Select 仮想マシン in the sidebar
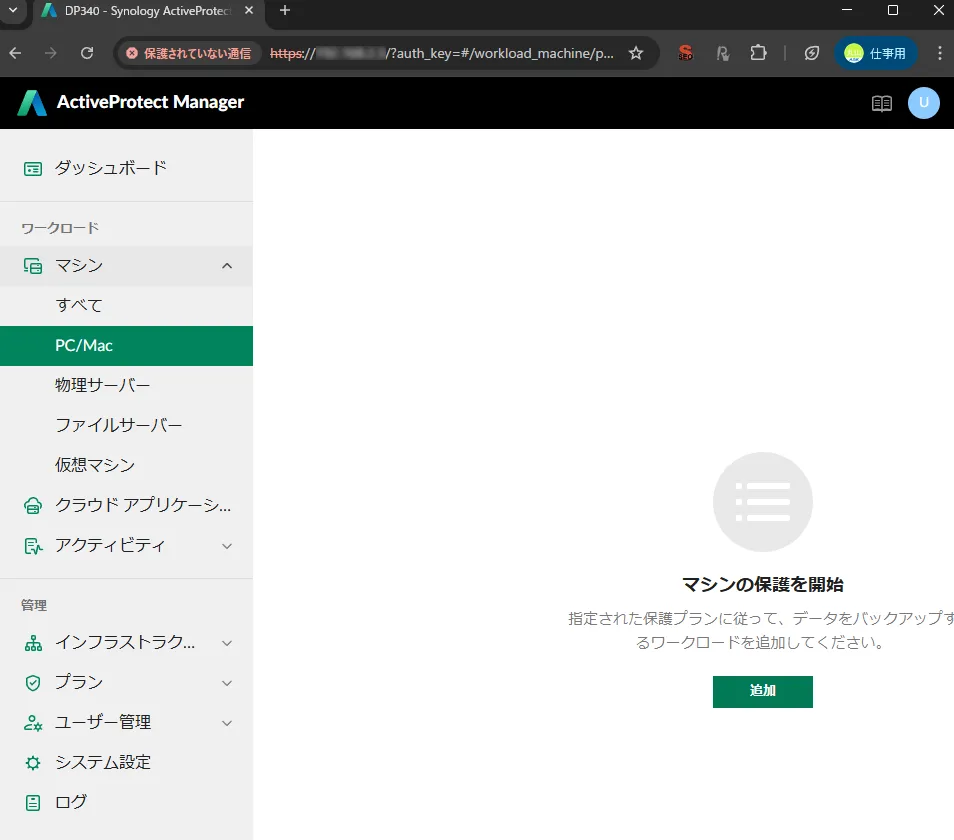Image resolution: width=954 pixels, height=840 pixels. (x=126, y=465)
